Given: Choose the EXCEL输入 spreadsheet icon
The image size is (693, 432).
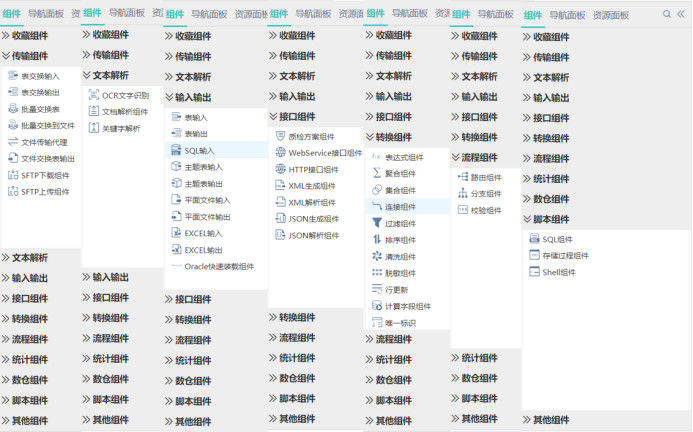Looking at the screenshot, I should 176,233.
